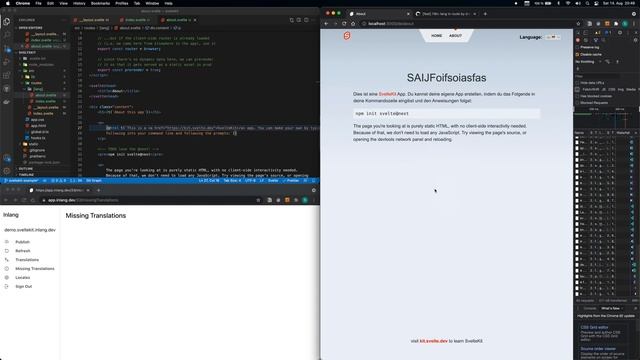Open the No throttling dropdown in DevTools

click(588, 62)
